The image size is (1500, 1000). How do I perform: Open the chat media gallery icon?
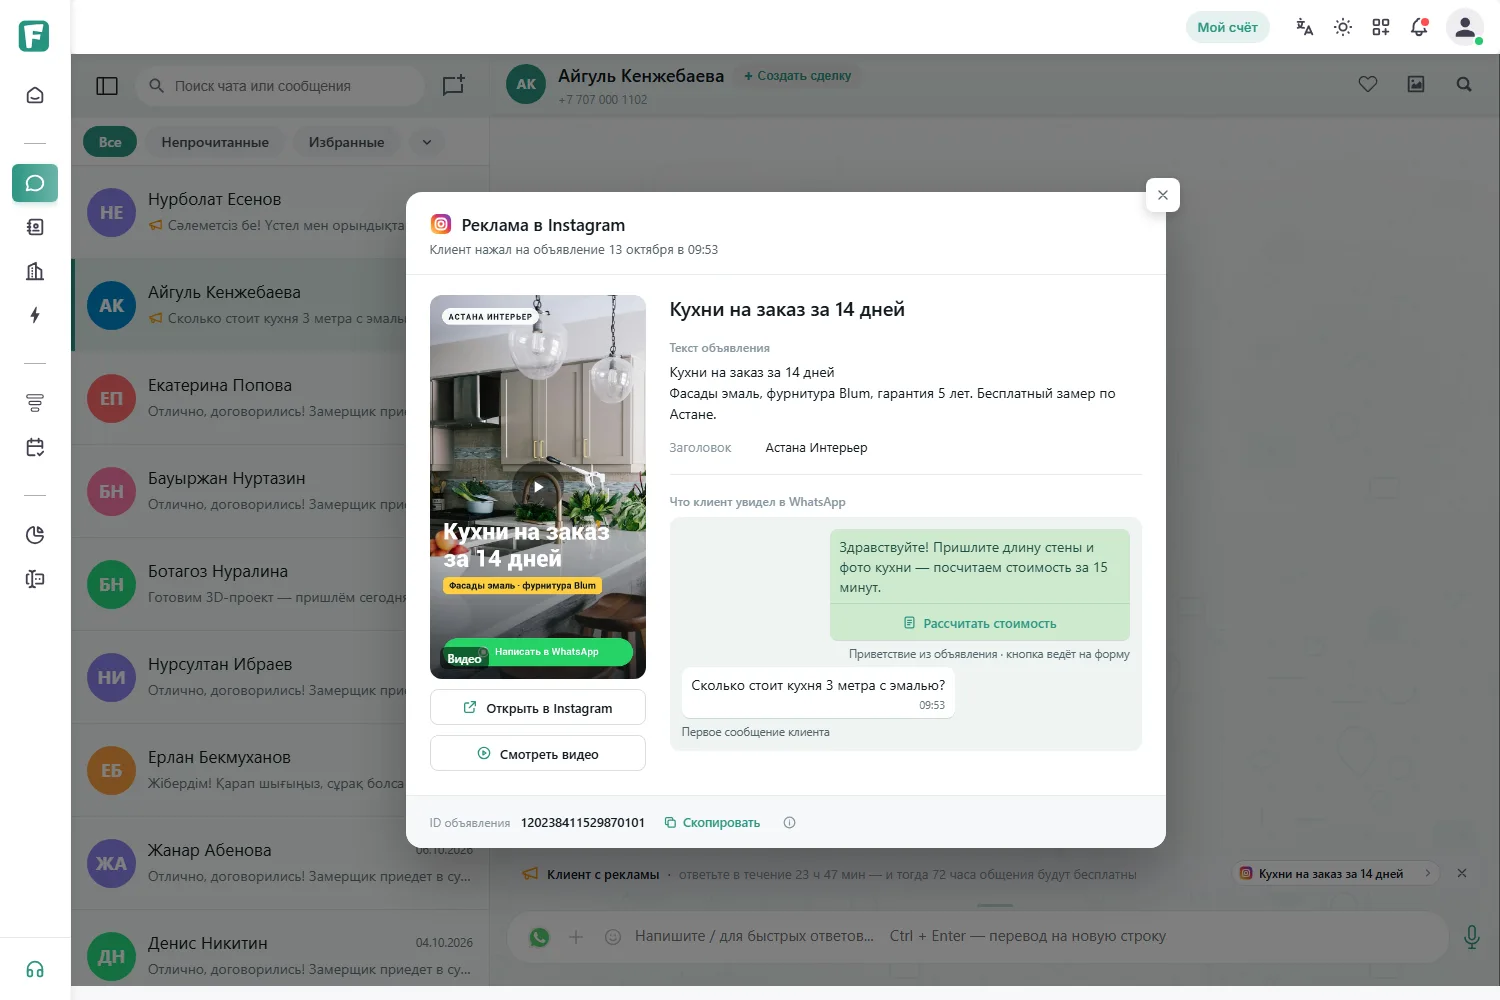pyautogui.click(x=1416, y=84)
